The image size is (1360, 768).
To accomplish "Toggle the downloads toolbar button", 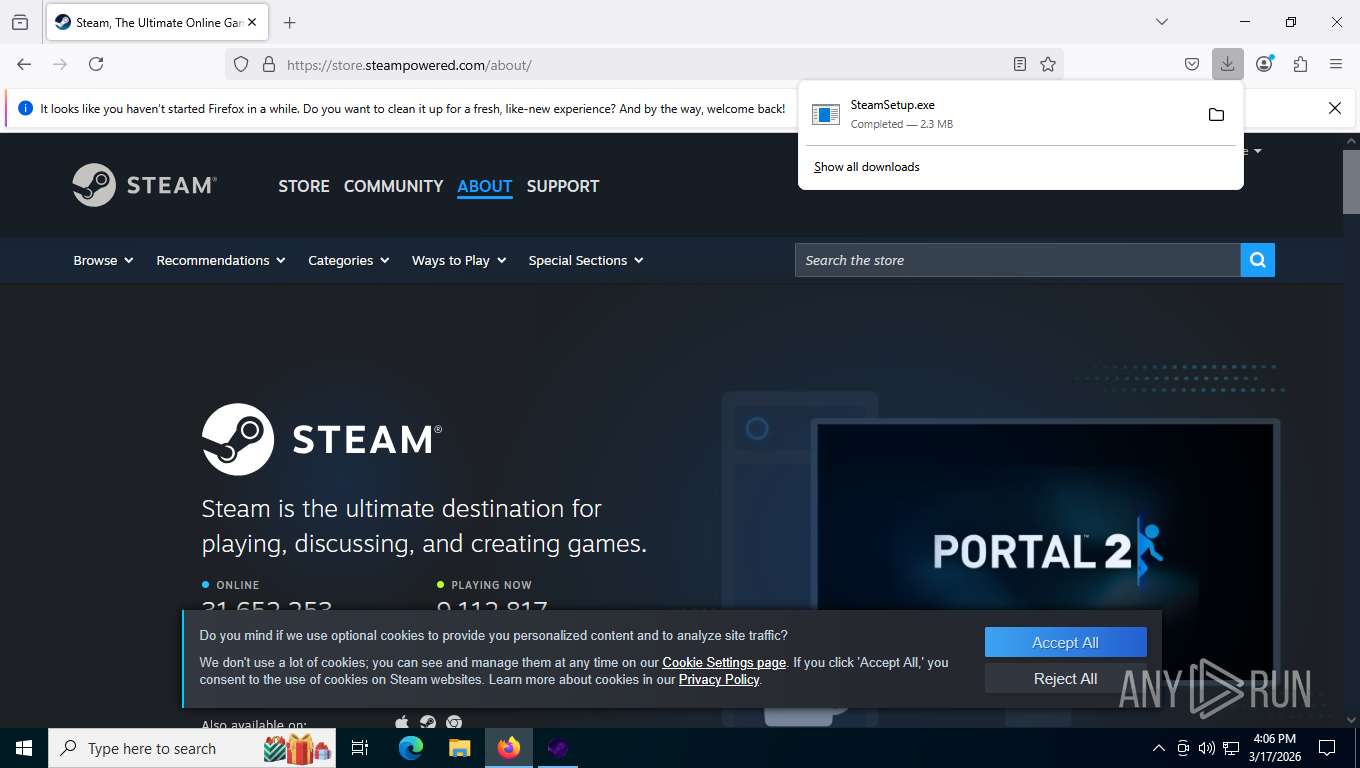I will point(1227,64).
